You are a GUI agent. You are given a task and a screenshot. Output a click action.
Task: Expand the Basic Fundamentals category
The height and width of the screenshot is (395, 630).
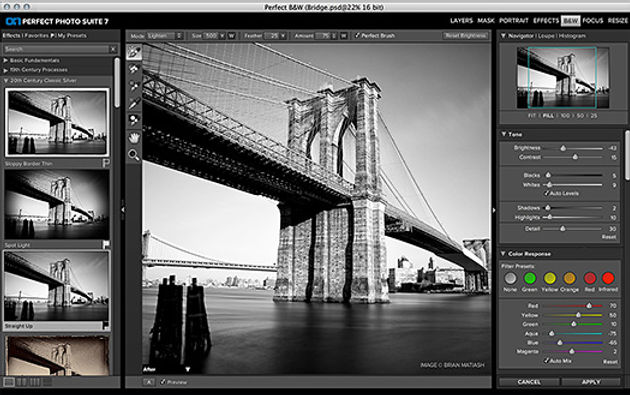(6, 60)
